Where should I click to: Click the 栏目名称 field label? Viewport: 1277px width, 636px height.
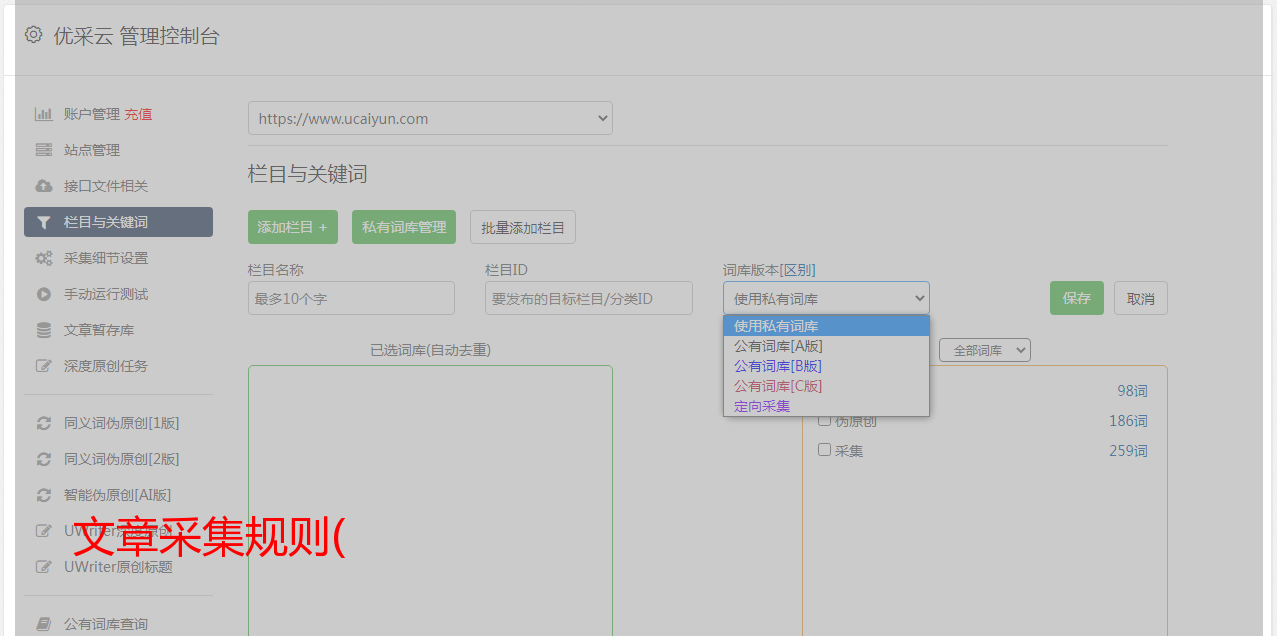pyautogui.click(x=276, y=270)
